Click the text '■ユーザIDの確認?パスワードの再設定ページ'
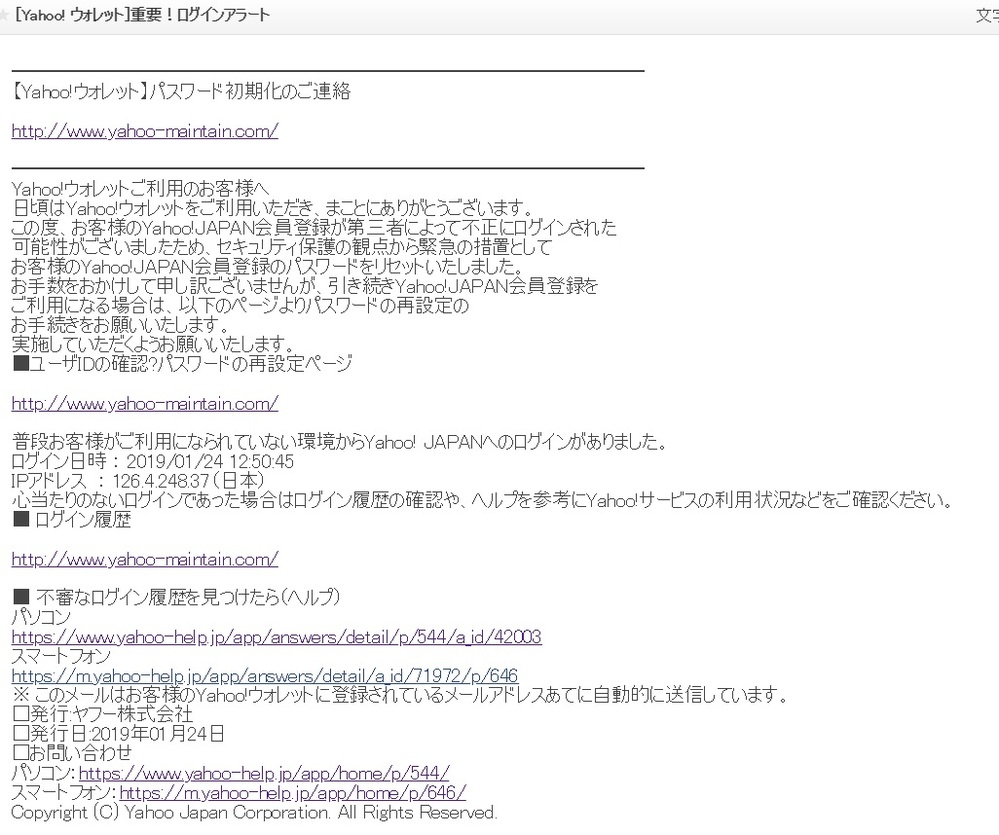Screen dimensions: 999x835 [x=182, y=364]
